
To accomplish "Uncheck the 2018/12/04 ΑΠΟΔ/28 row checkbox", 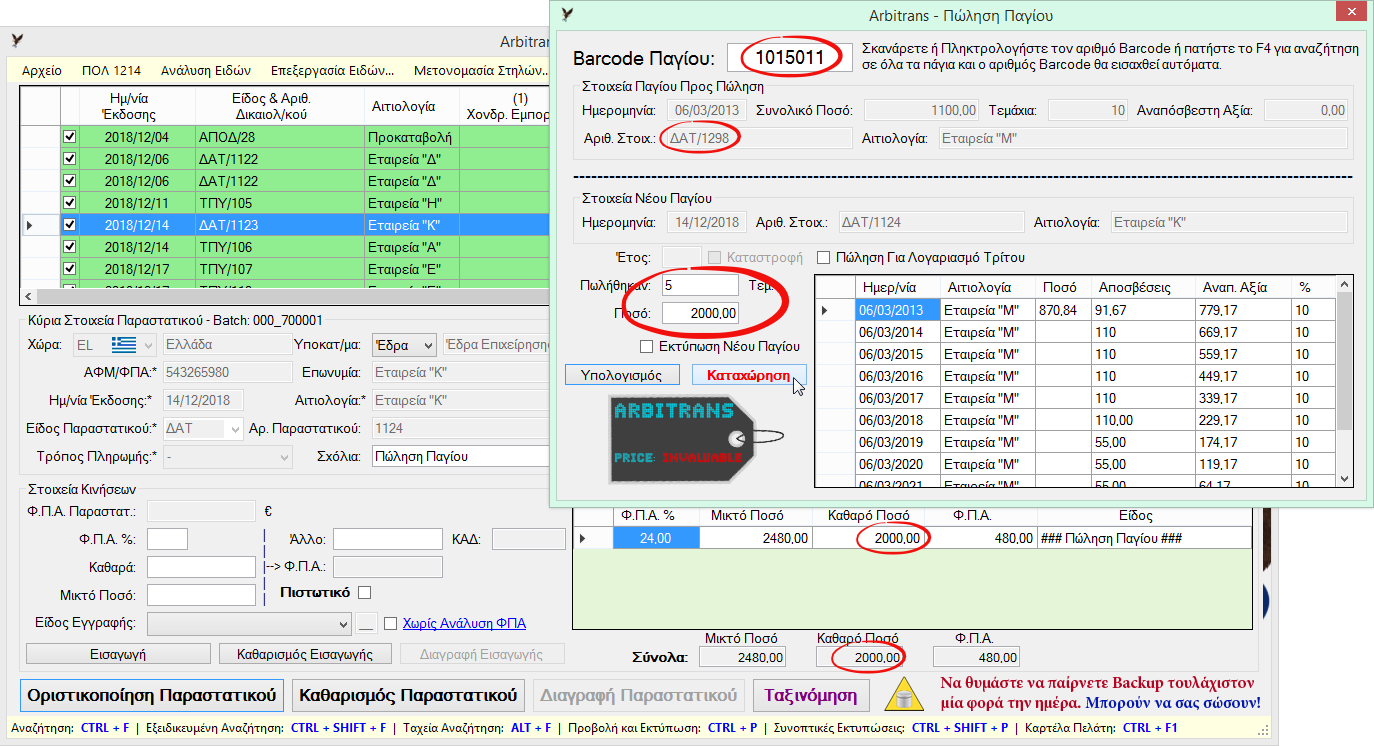I will point(70,138).
